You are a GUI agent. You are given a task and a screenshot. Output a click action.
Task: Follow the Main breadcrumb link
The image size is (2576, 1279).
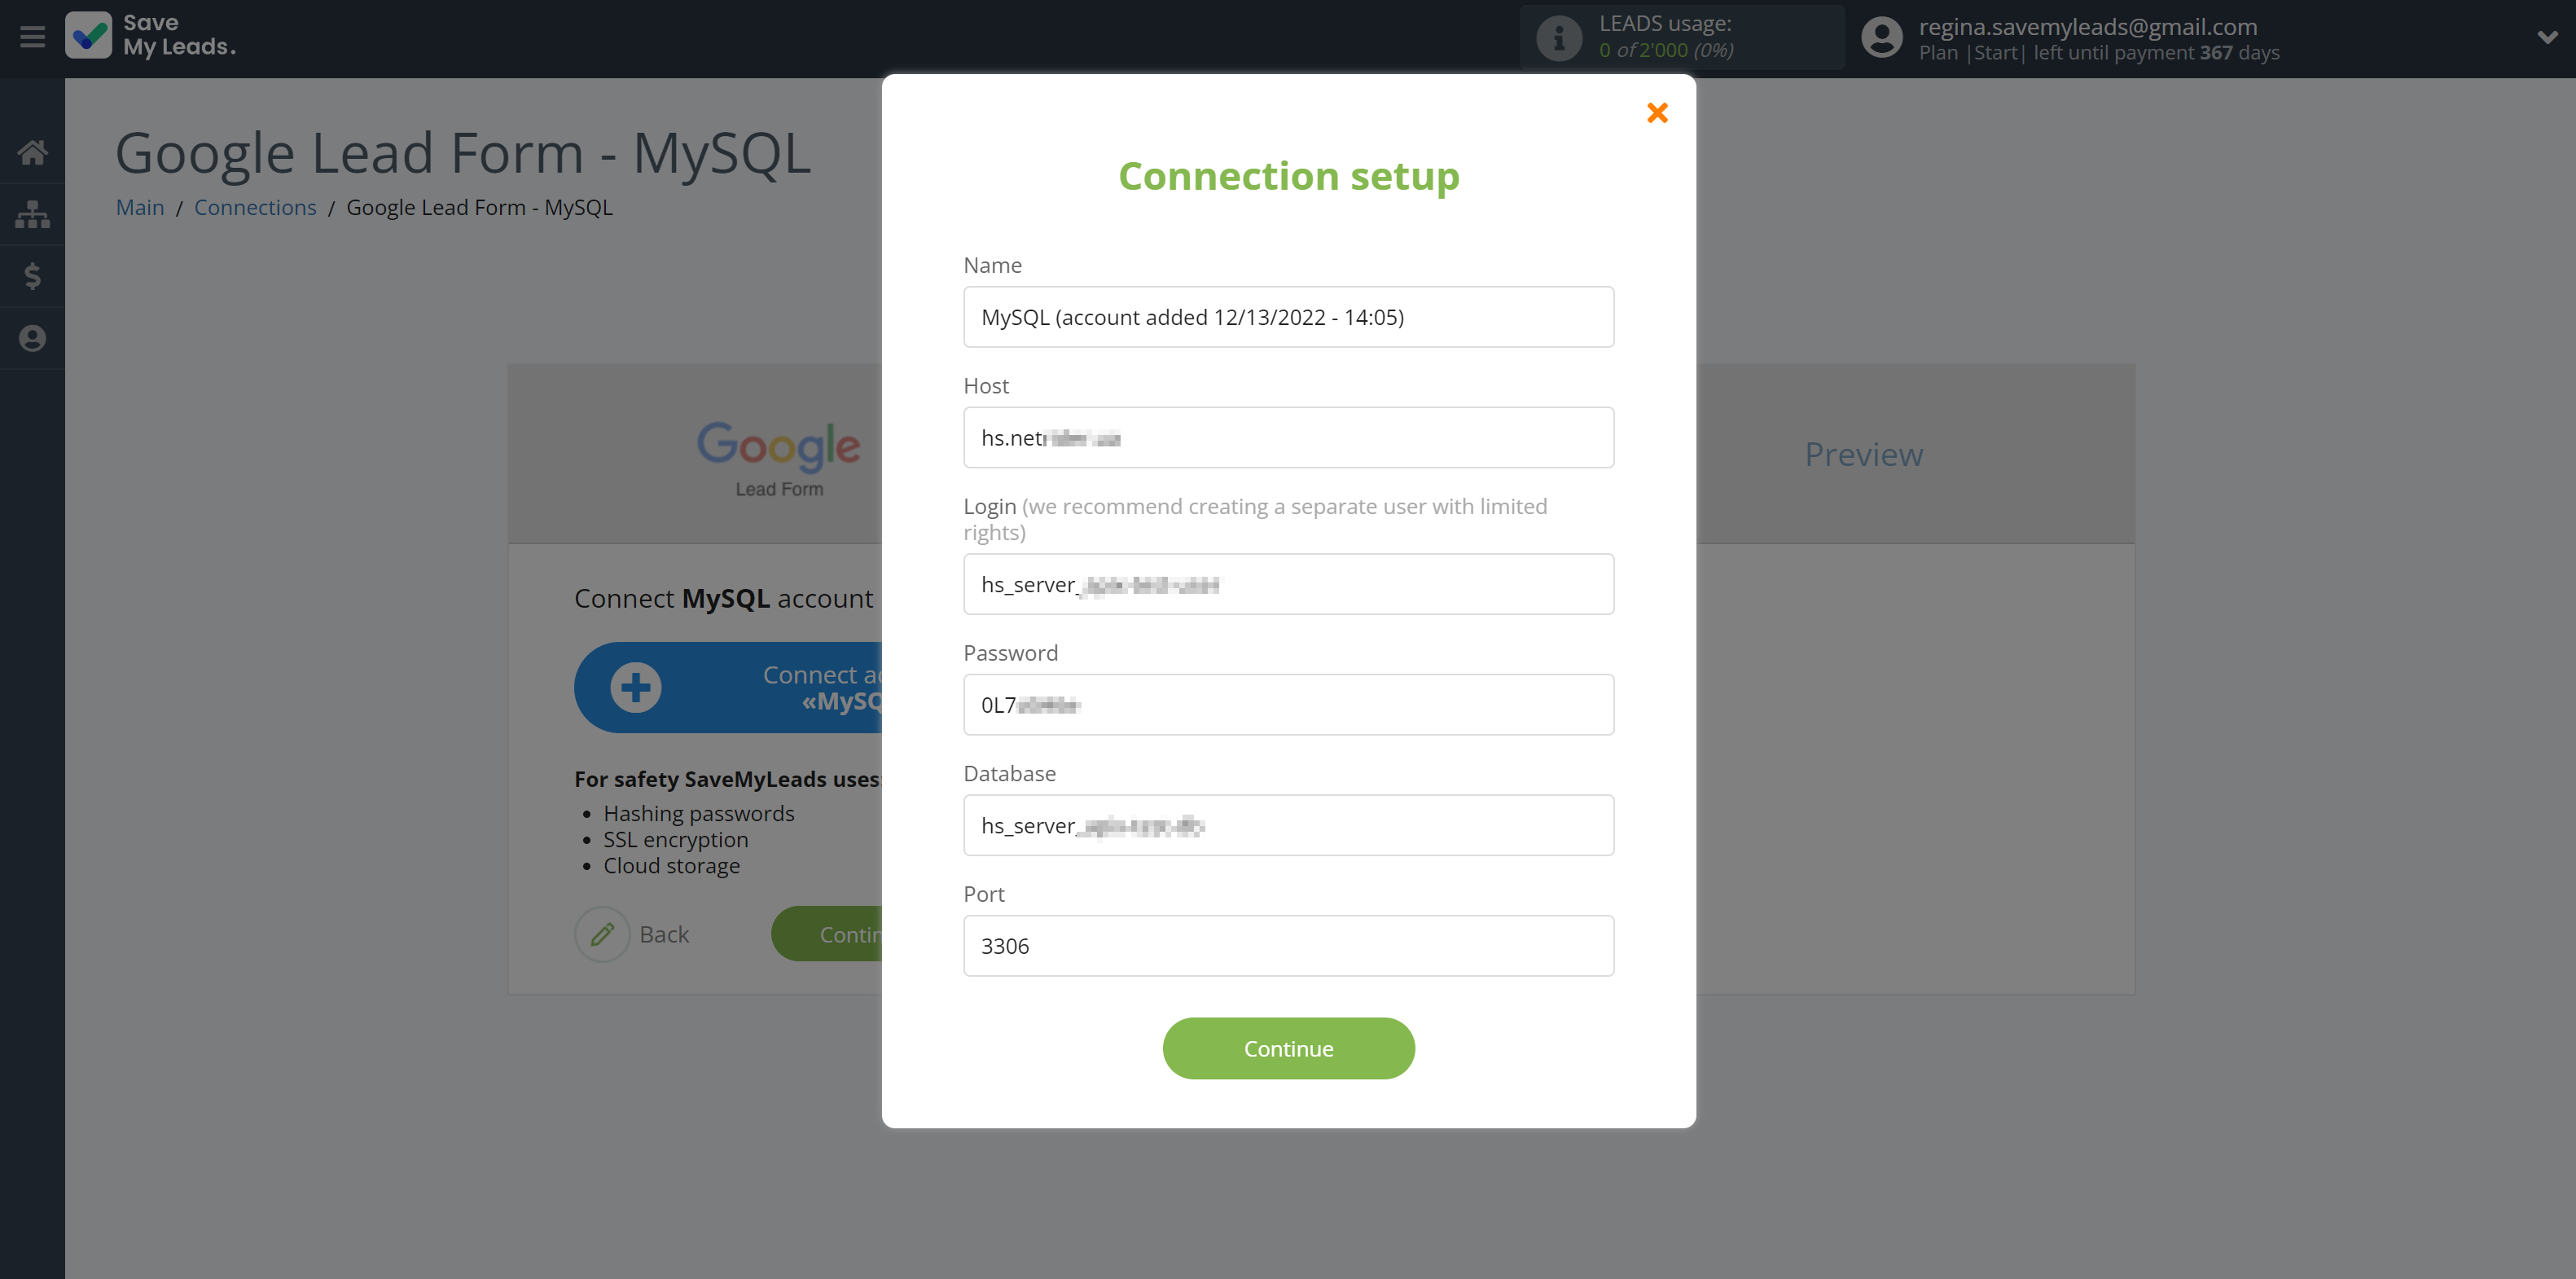click(x=140, y=207)
